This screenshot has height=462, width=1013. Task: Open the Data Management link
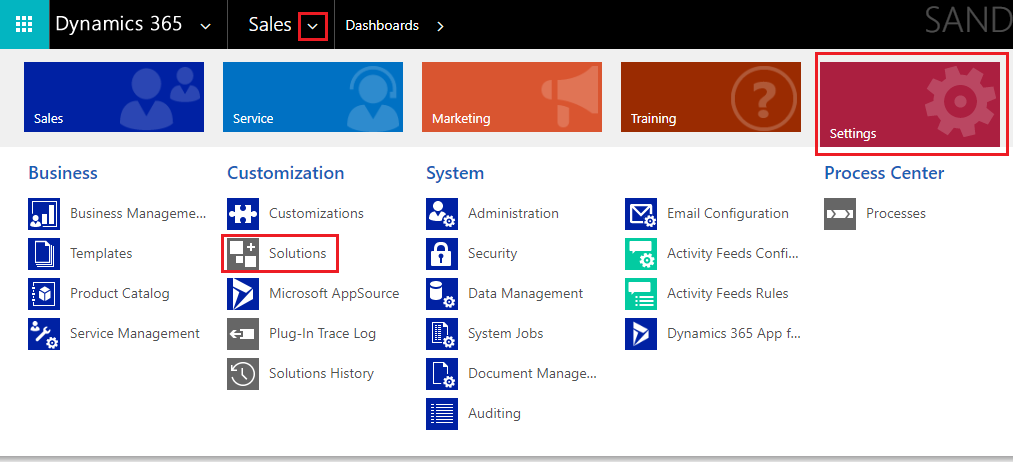coord(525,294)
